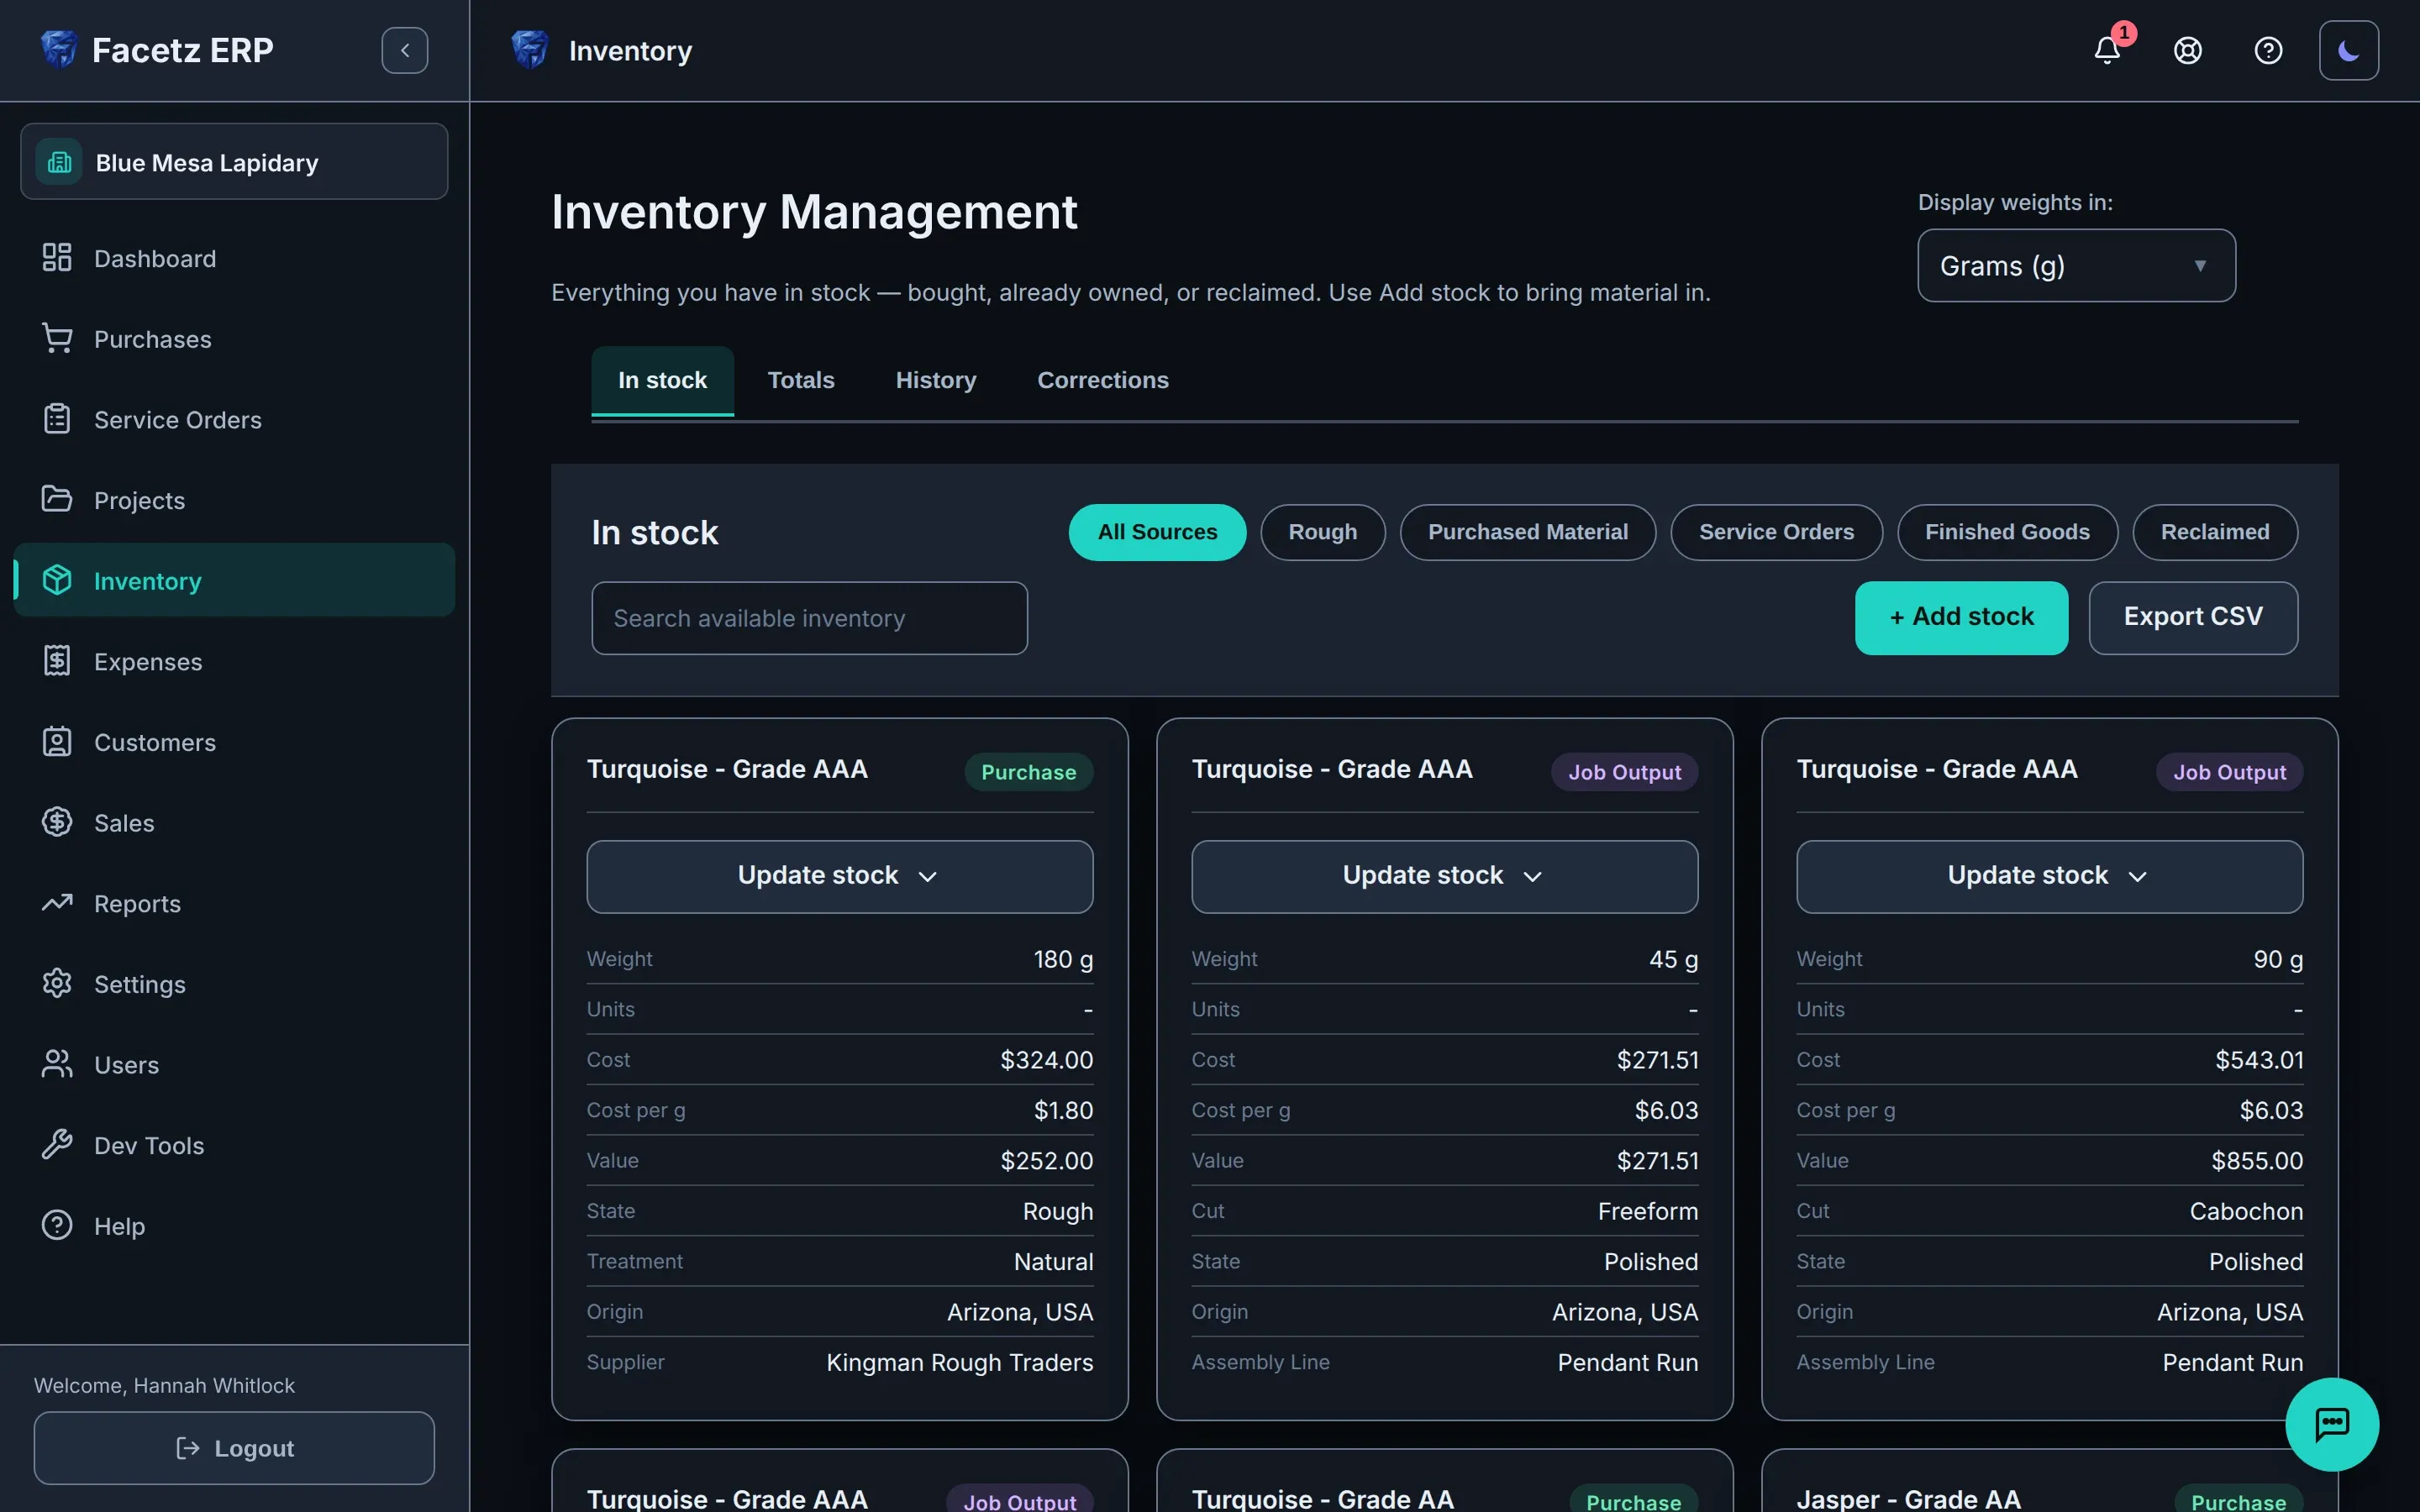Filter by Purchased Material chip

click(1528, 532)
